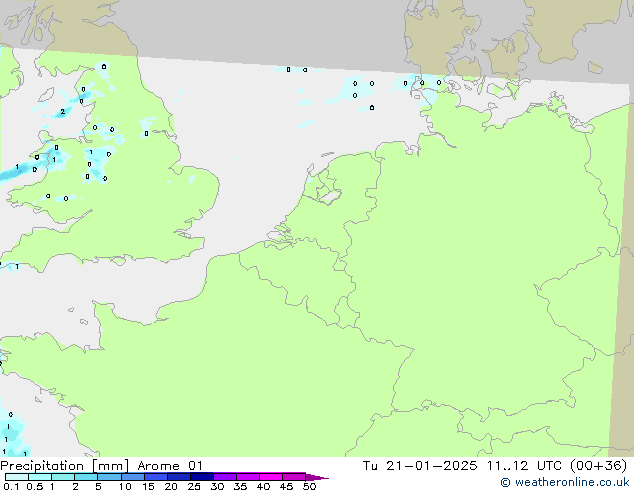The height and width of the screenshot is (490, 634).
Task: Select the 40–45 mm magenta legend swatch
Action: tap(271, 477)
